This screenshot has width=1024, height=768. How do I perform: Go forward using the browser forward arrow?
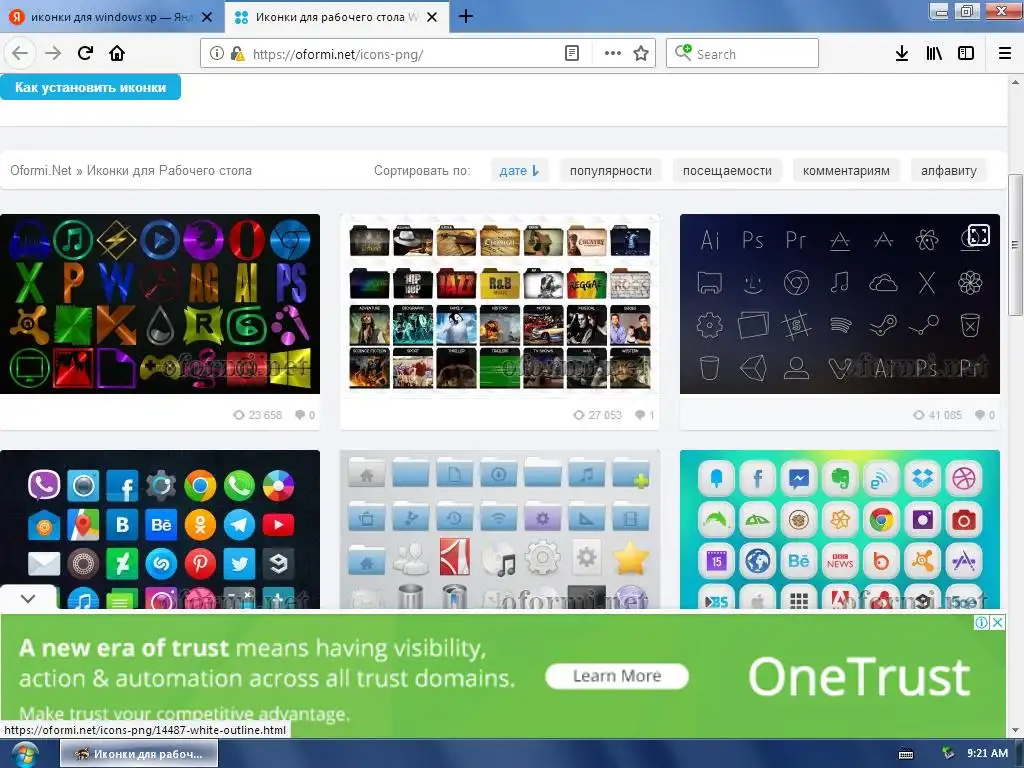pos(53,53)
